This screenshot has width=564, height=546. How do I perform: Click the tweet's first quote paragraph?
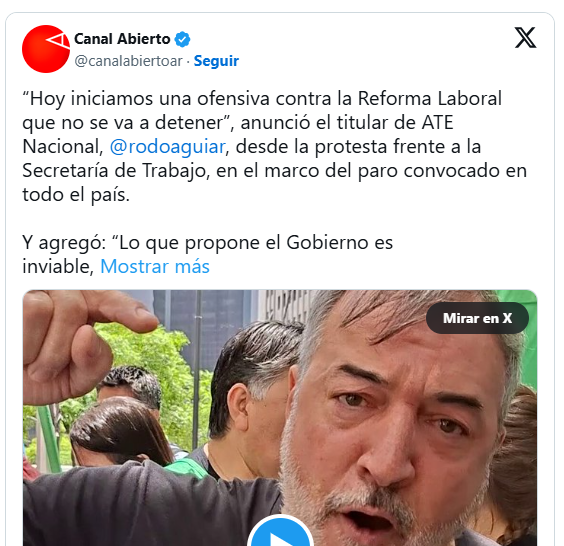(274, 146)
